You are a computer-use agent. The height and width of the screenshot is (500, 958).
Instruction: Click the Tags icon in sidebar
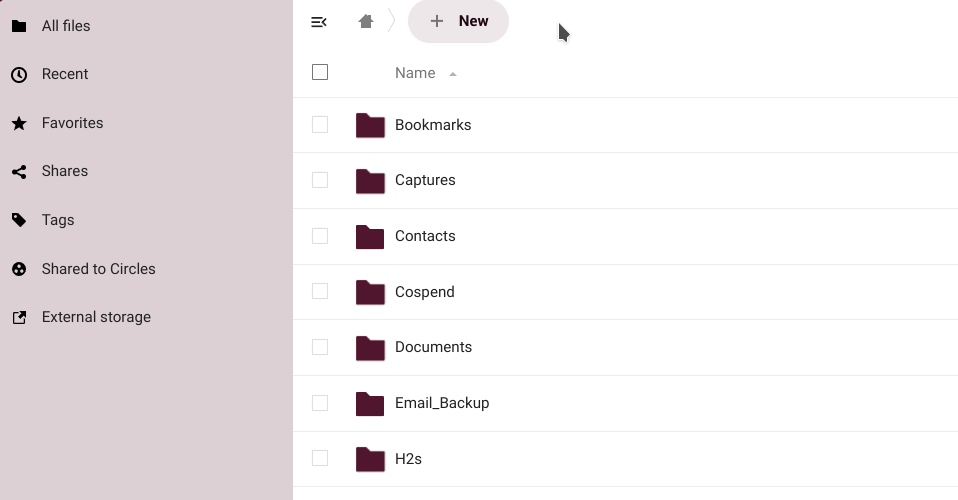pyautogui.click(x=19, y=220)
